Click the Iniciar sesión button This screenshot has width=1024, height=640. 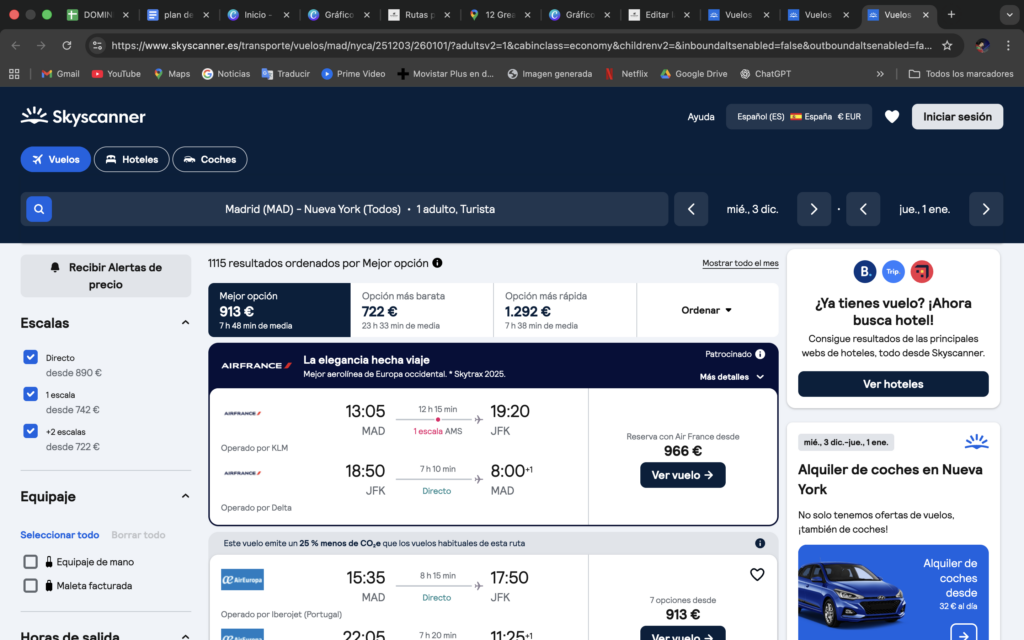click(957, 117)
